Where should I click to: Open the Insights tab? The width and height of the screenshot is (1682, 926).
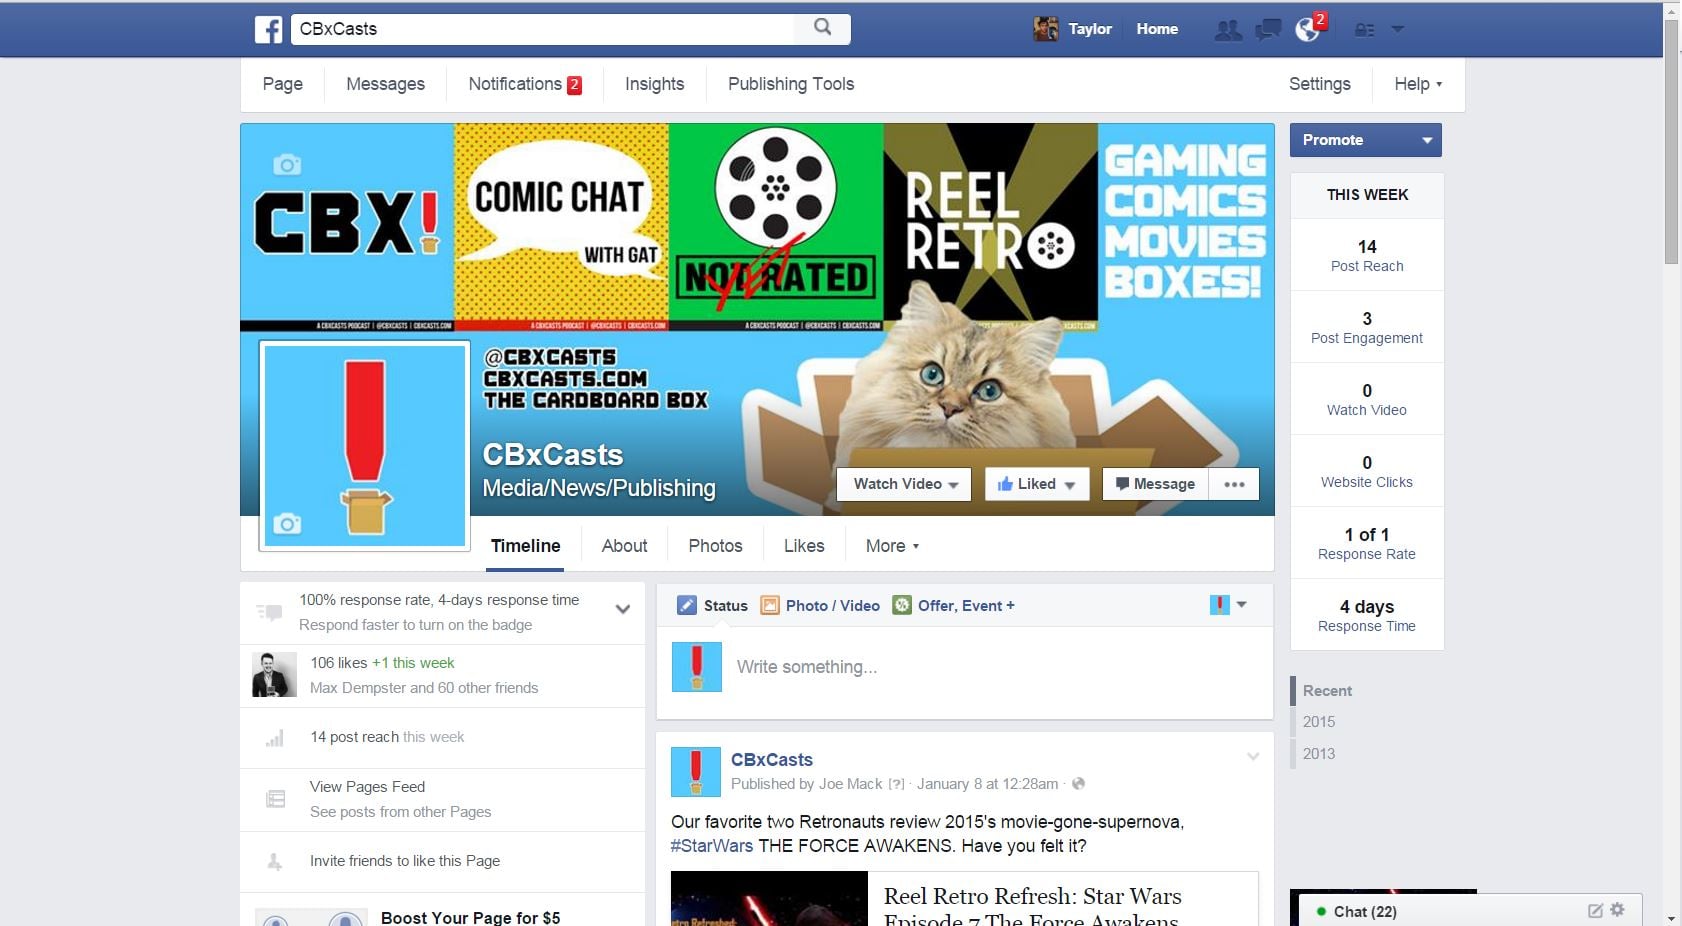pos(654,84)
